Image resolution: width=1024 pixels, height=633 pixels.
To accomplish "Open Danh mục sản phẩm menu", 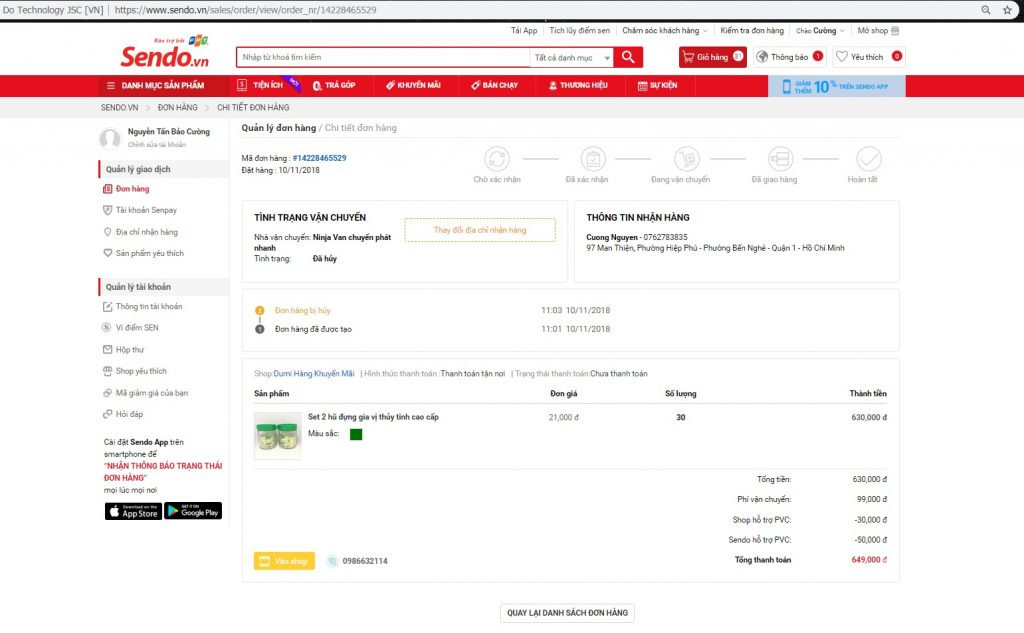I will coord(157,85).
